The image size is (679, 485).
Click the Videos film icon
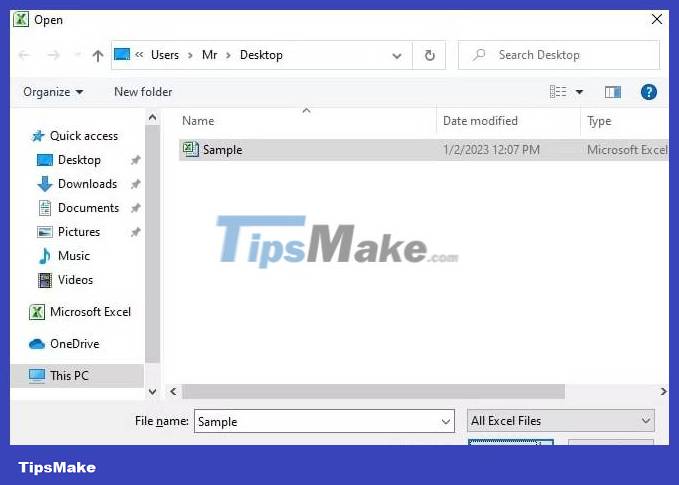tap(45, 280)
